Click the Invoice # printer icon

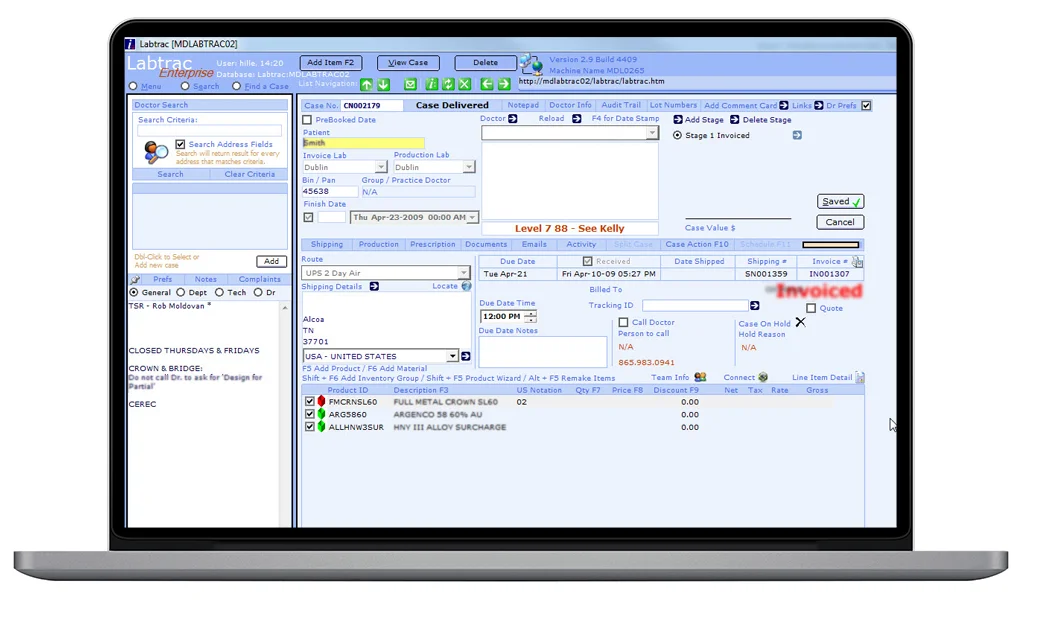(857, 261)
